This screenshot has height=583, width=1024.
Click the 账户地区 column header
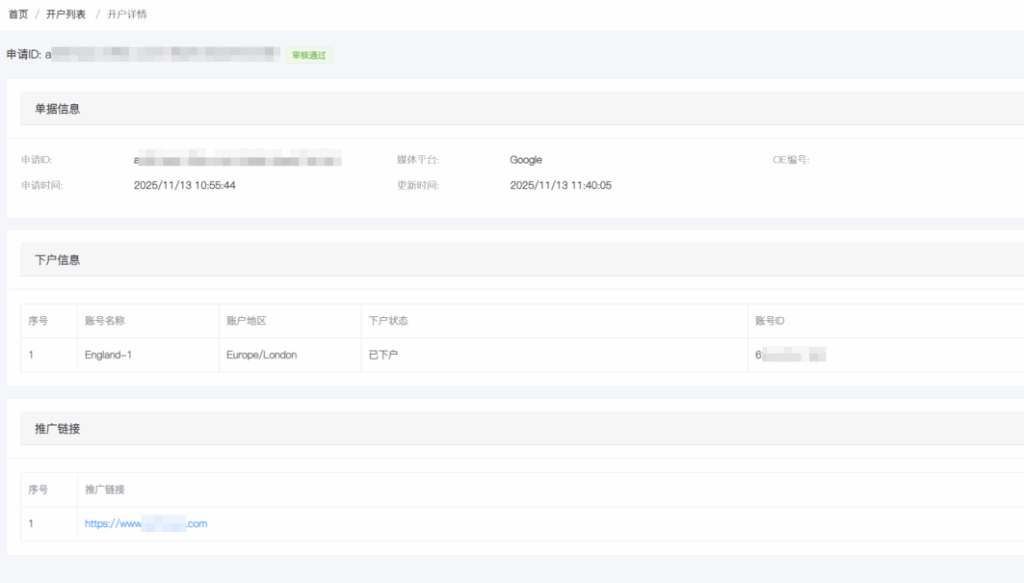pos(246,321)
